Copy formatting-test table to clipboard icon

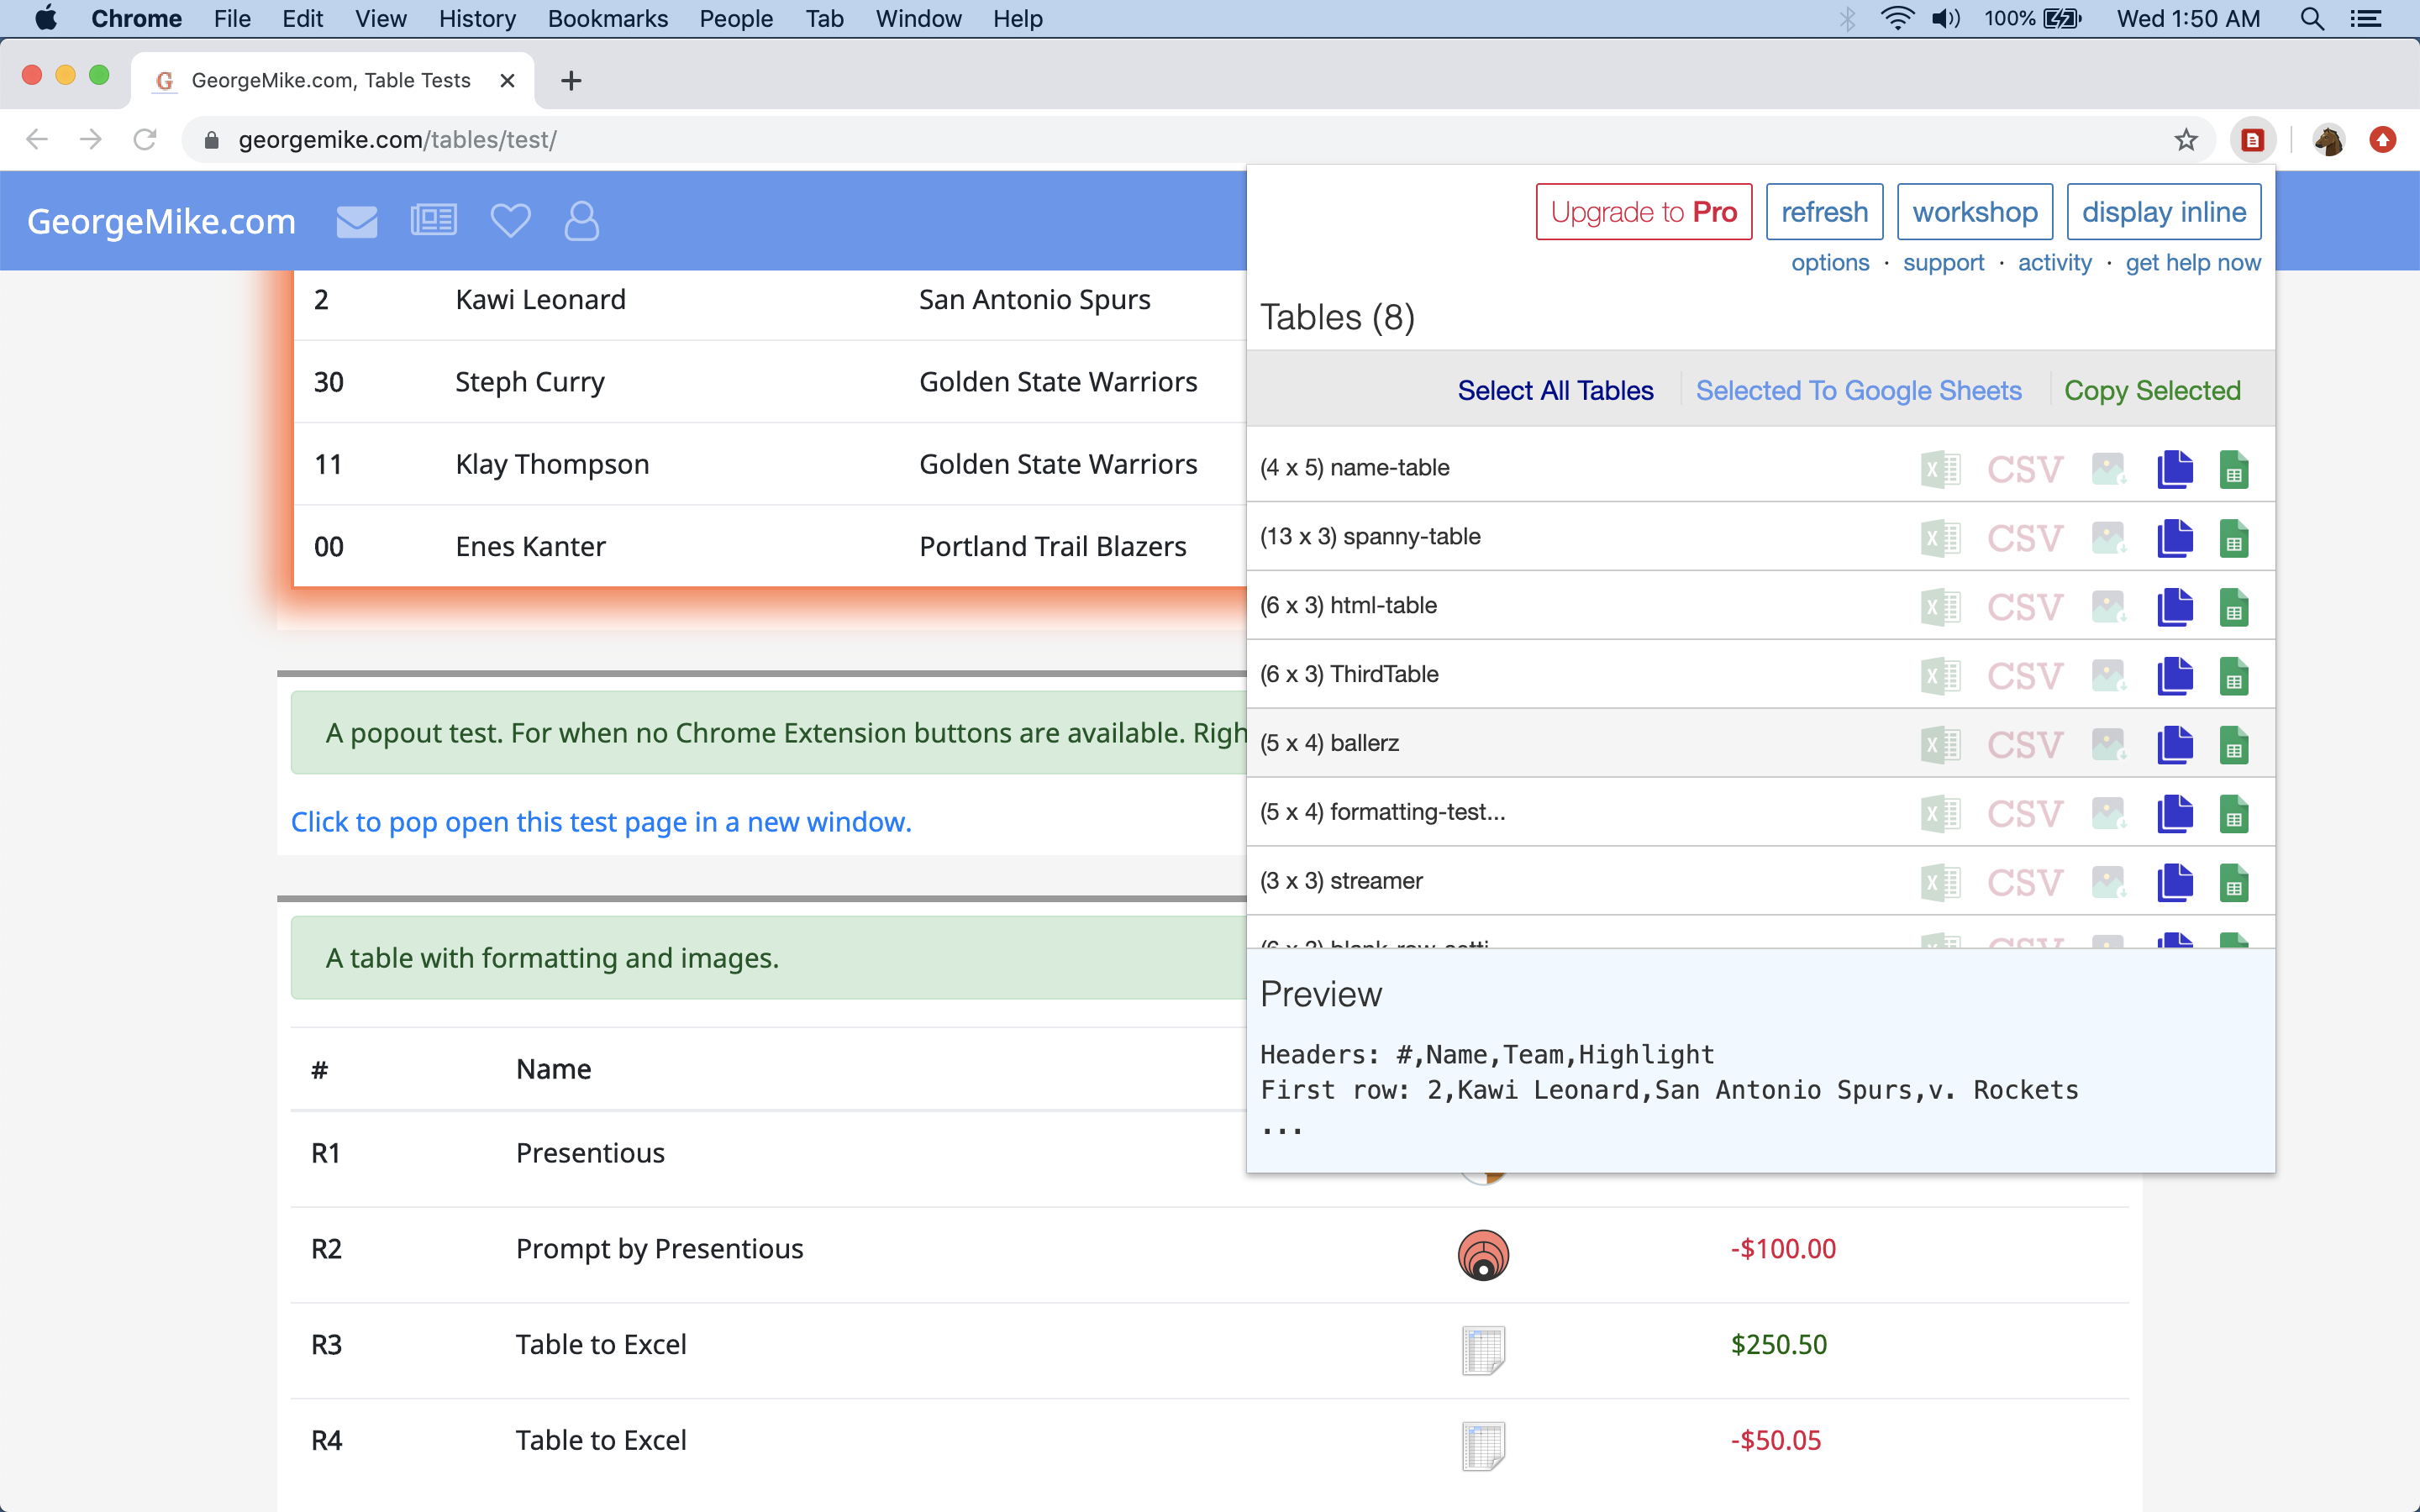click(x=2174, y=814)
